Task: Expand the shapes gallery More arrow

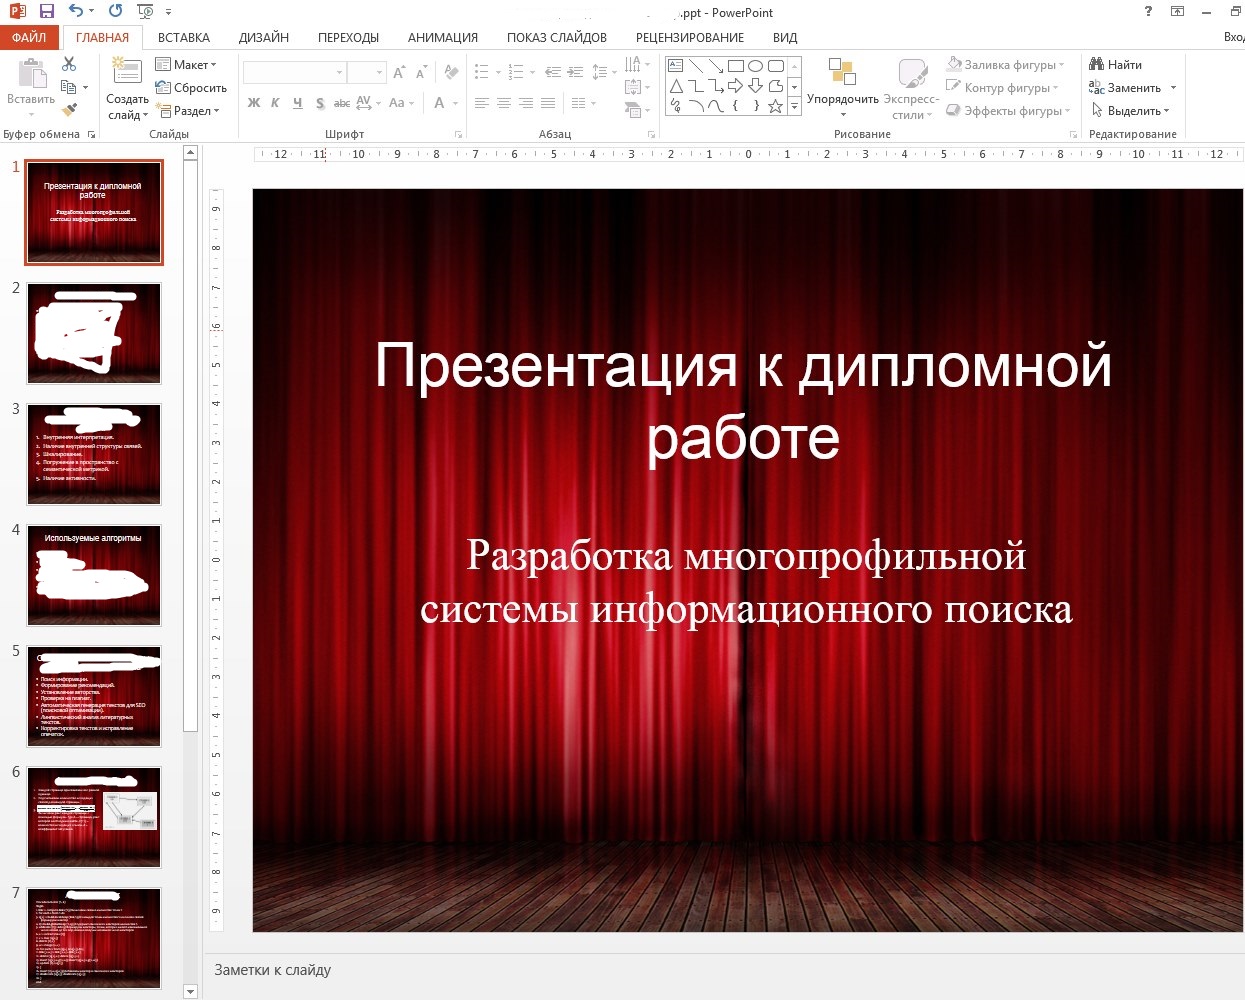Action: (795, 106)
